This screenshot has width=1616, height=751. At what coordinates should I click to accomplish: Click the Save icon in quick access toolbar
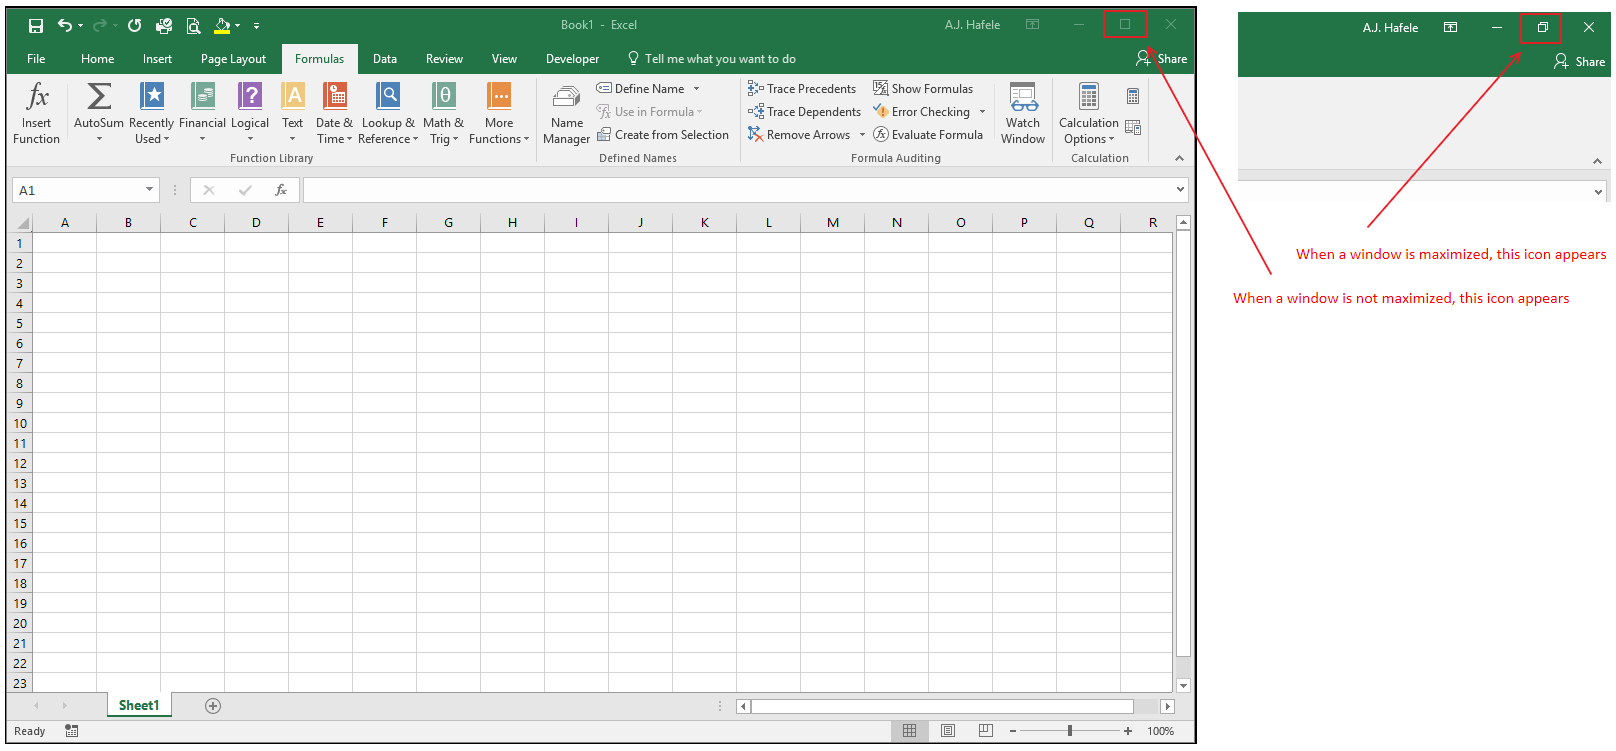(x=36, y=25)
